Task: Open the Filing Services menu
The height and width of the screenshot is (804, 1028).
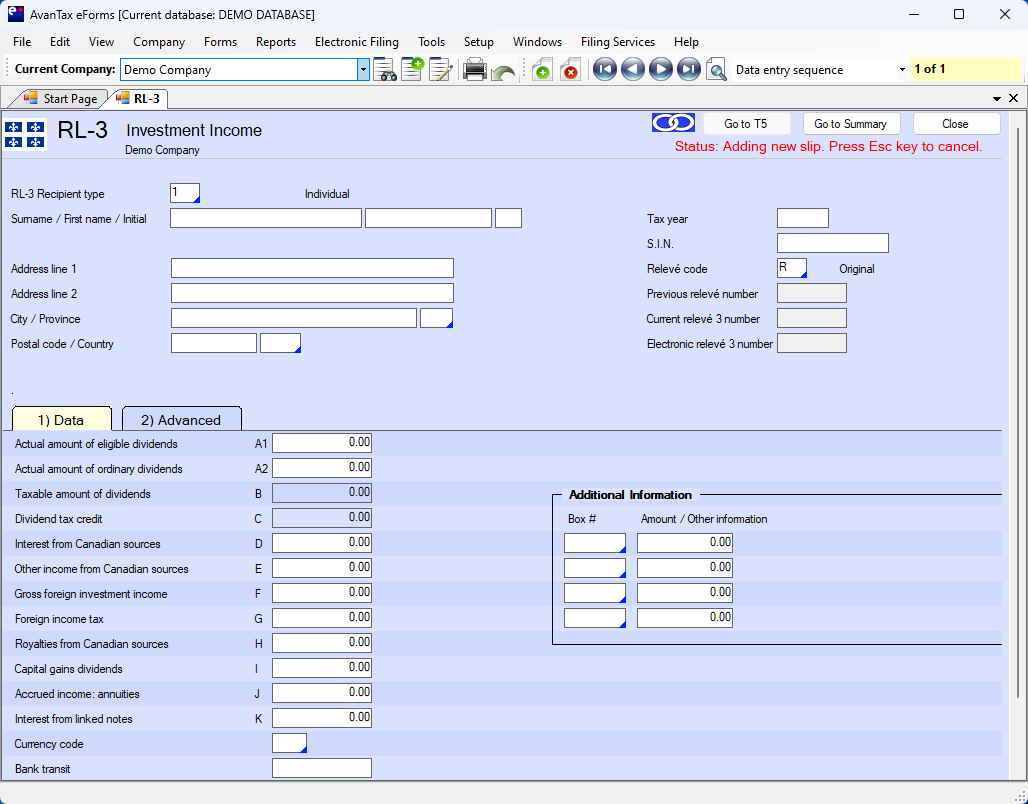Action: (617, 42)
